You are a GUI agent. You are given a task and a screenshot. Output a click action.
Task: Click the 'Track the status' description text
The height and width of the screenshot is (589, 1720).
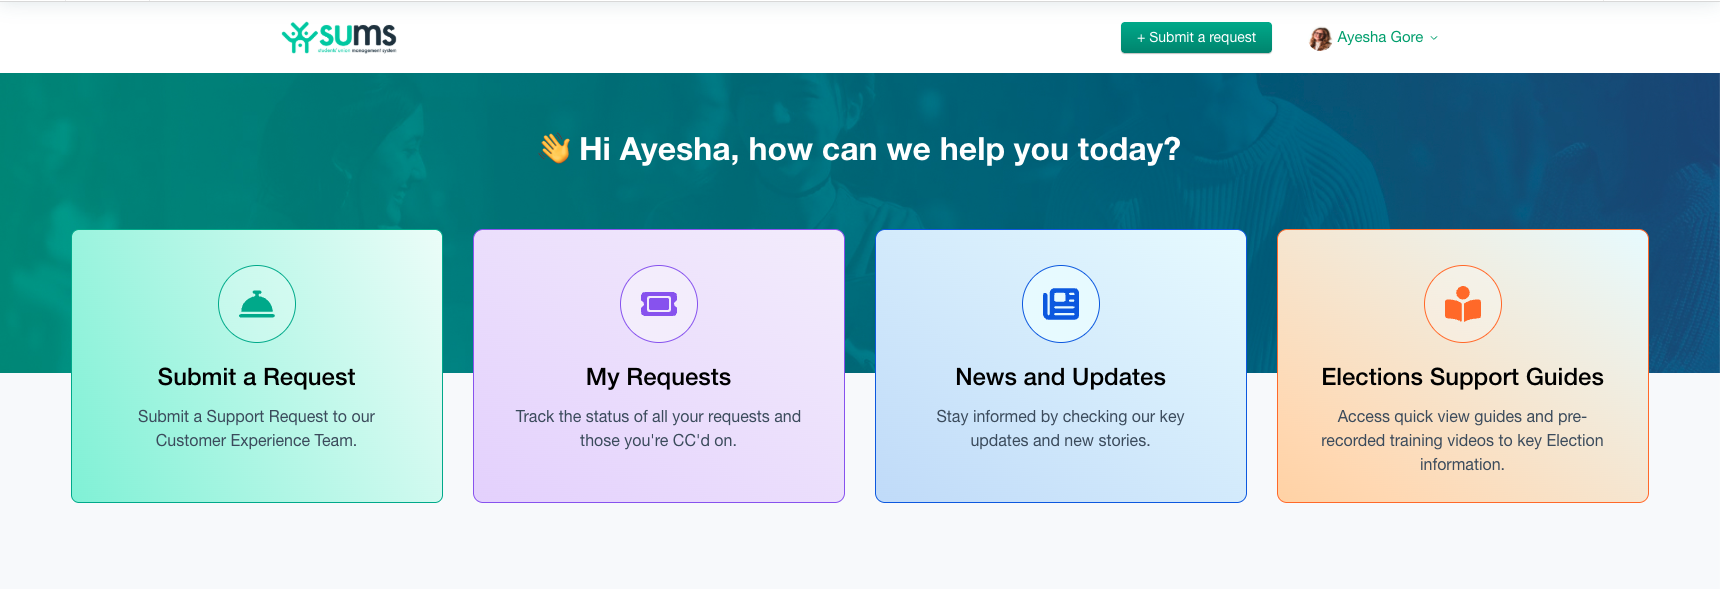659,417
